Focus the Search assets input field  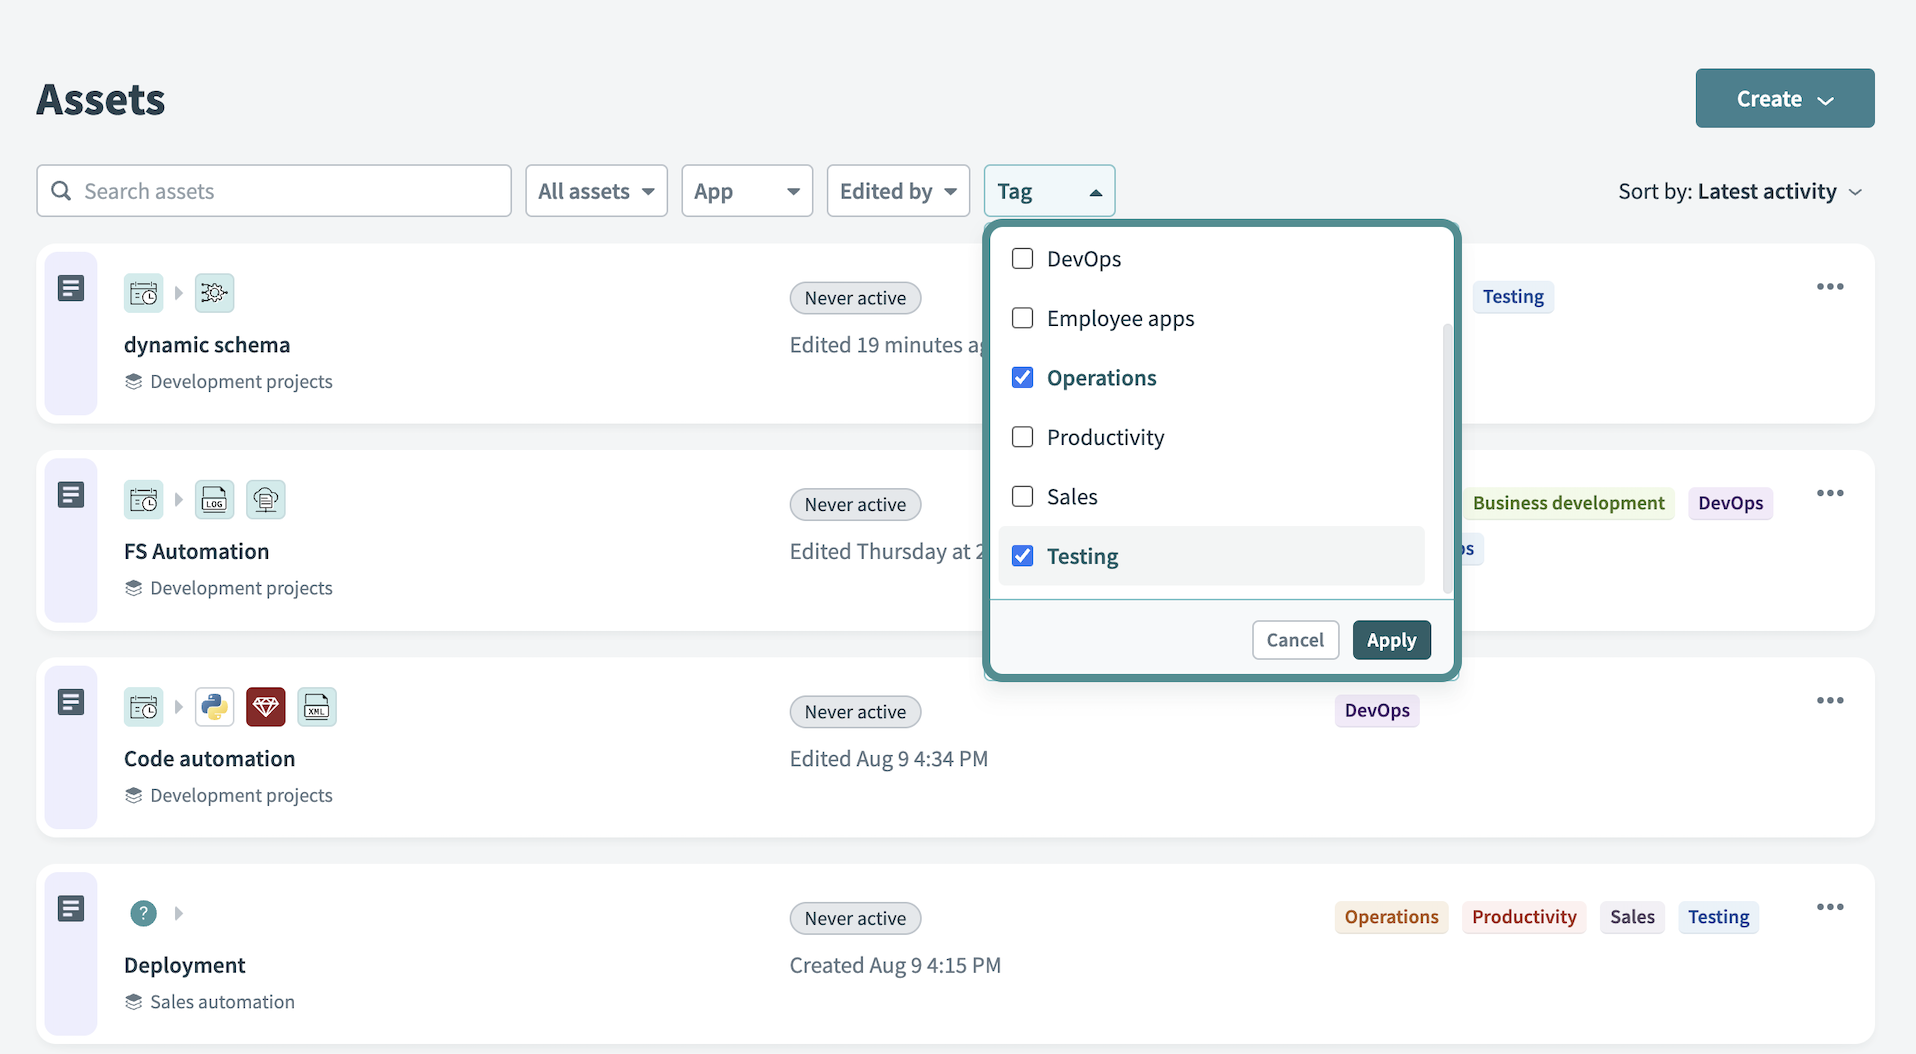pyautogui.click(x=290, y=191)
